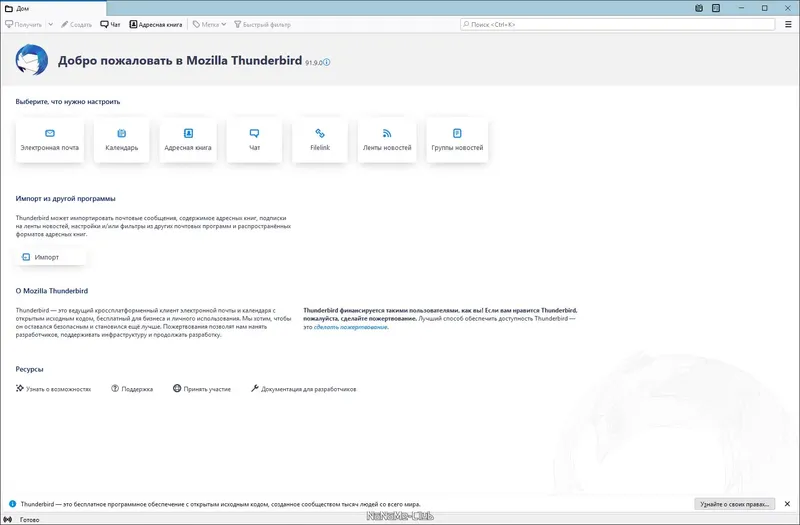The height and width of the screenshot is (525, 800).
Task: Click the version info icon next to 91.9.0
Action: click(x=327, y=62)
